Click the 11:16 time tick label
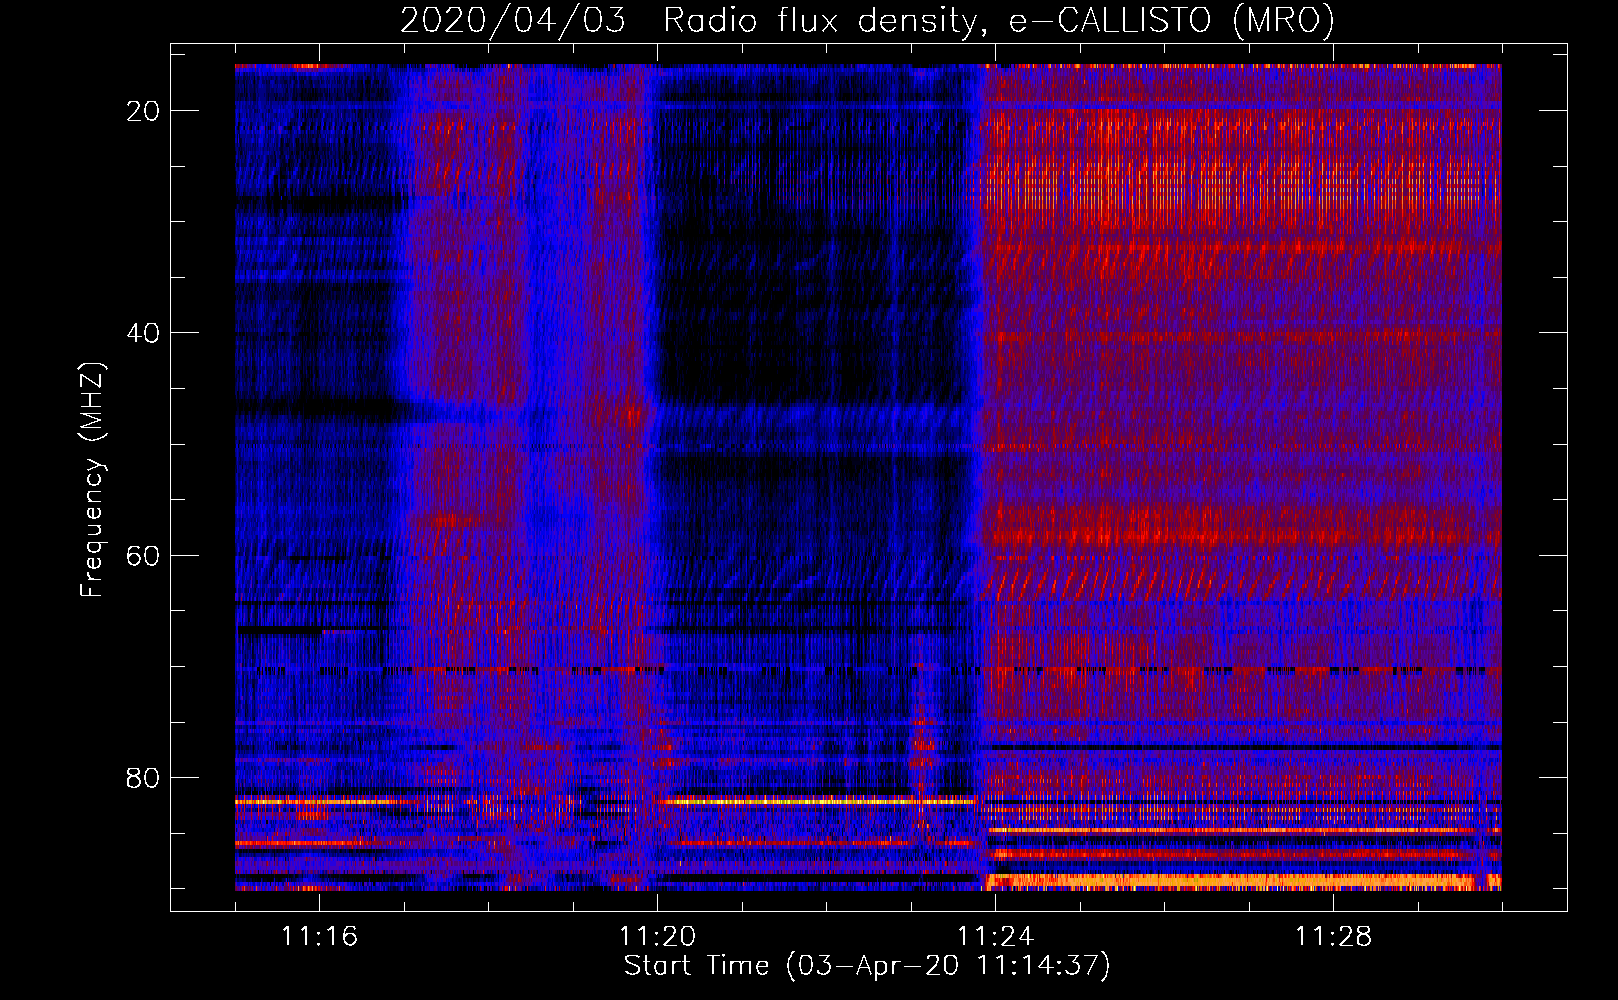The image size is (1618, 1000). point(319,937)
